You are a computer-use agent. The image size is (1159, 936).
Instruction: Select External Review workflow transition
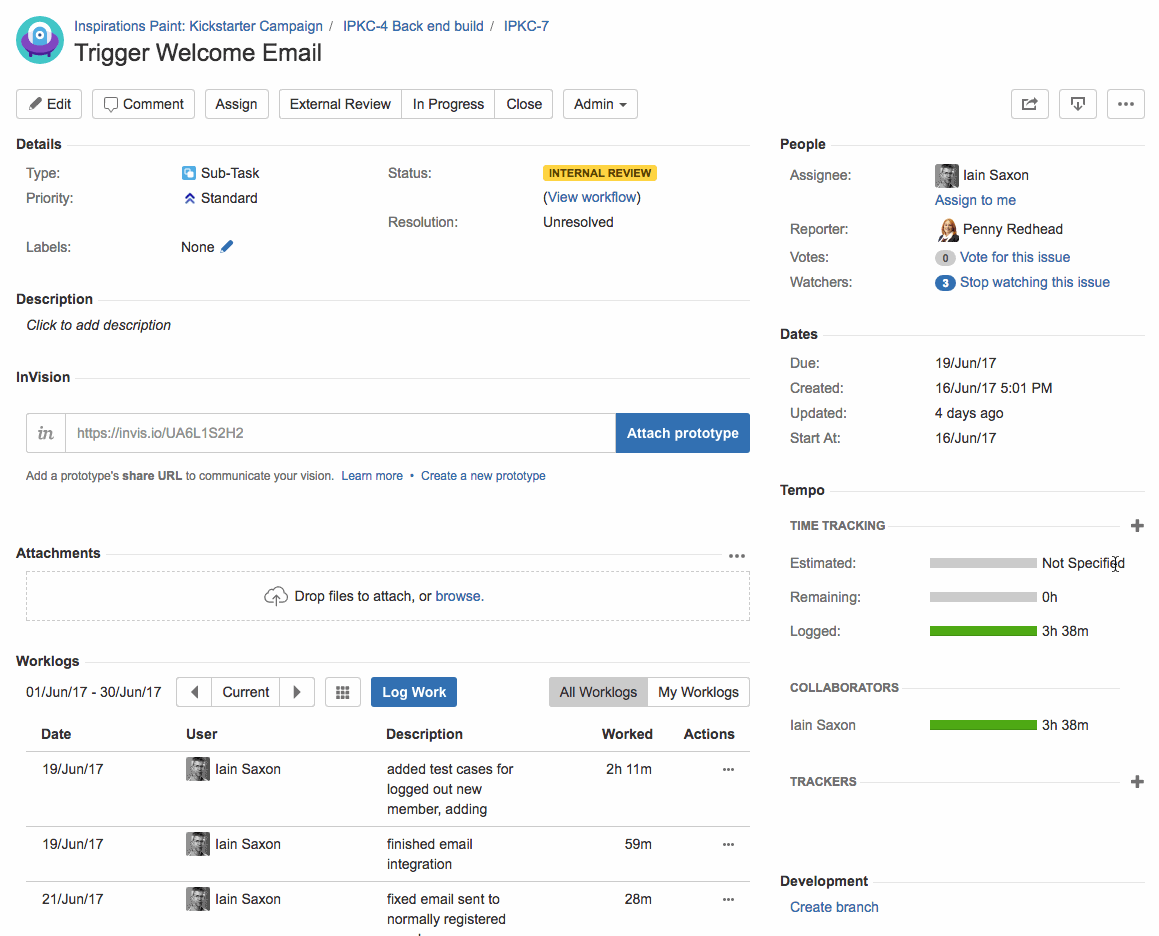pyautogui.click(x=340, y=104)
